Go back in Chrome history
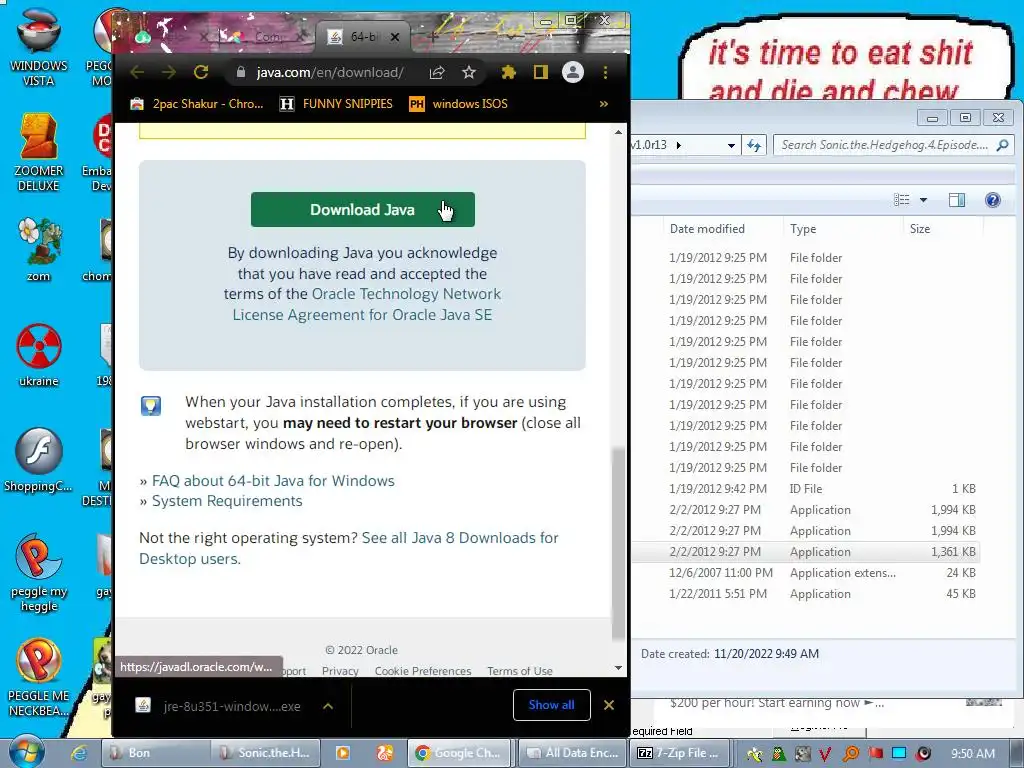 click(138, 72)
